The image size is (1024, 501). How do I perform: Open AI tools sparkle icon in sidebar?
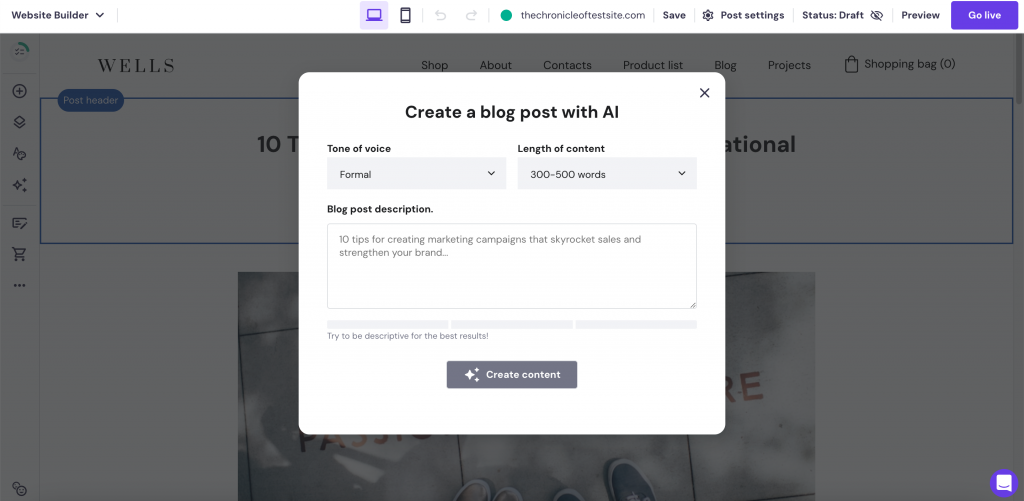tap(19, 185)
